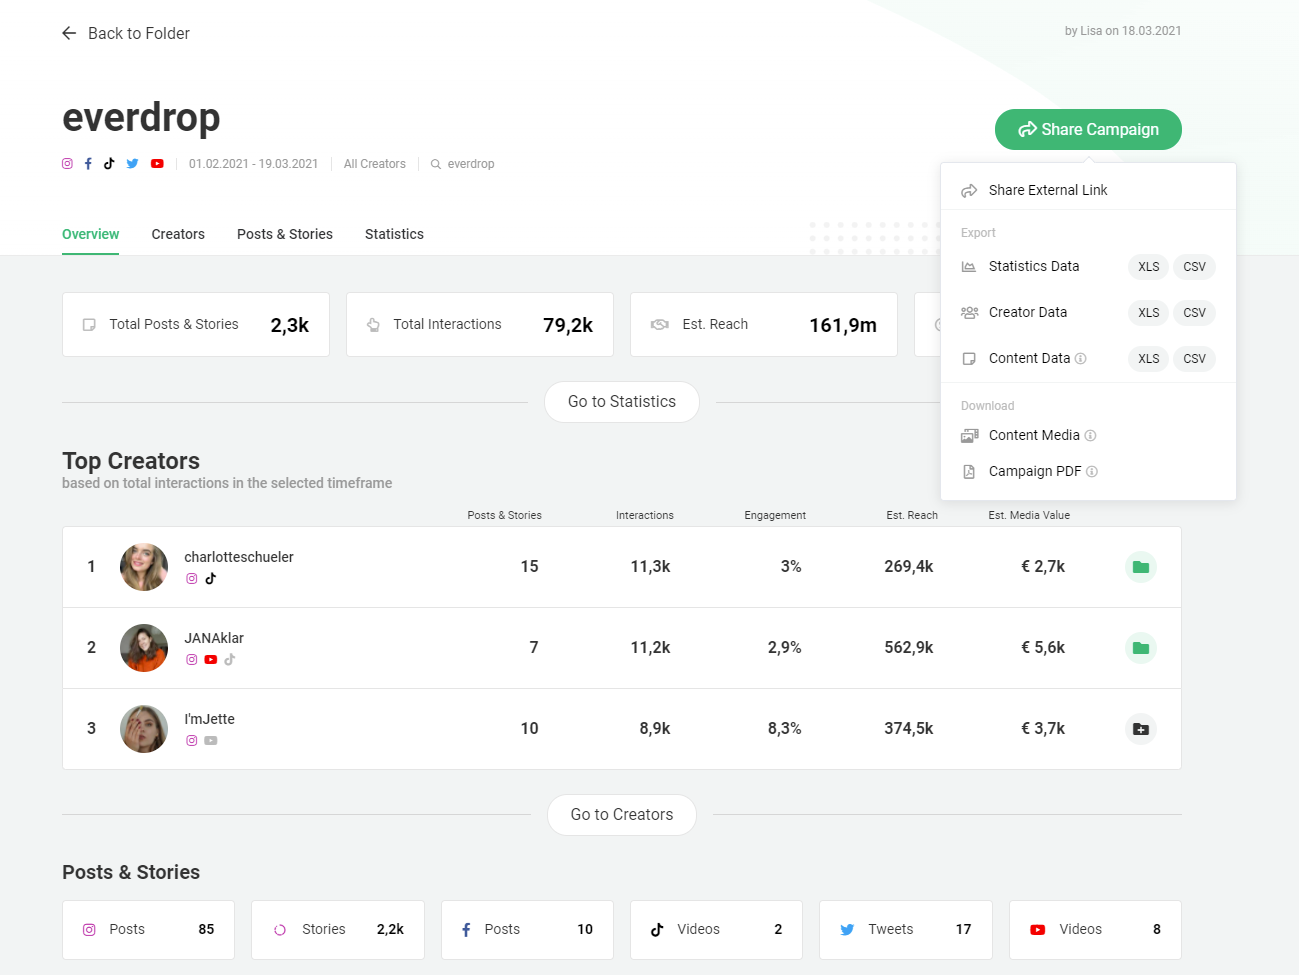1299x975 pixels.
Task: Switch to the Creators tab
Action: click(178, 234)
